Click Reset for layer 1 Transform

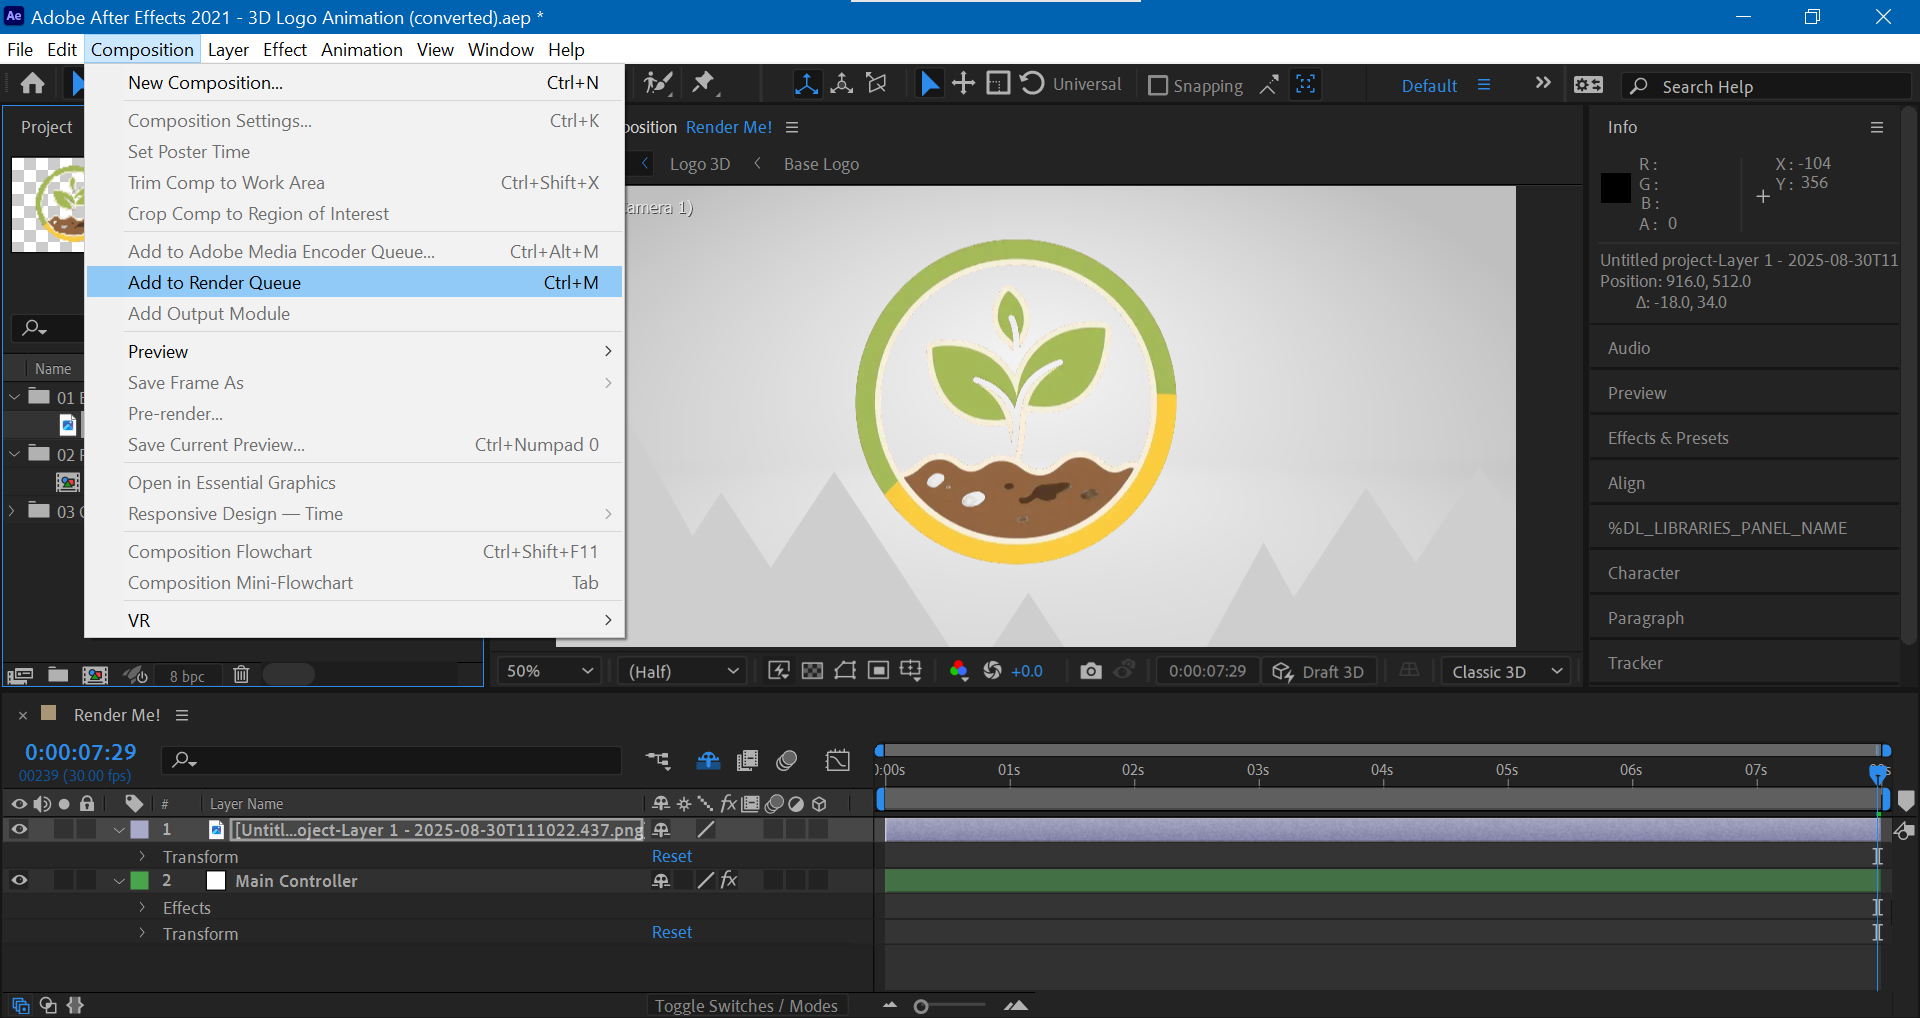click(671, 857)
